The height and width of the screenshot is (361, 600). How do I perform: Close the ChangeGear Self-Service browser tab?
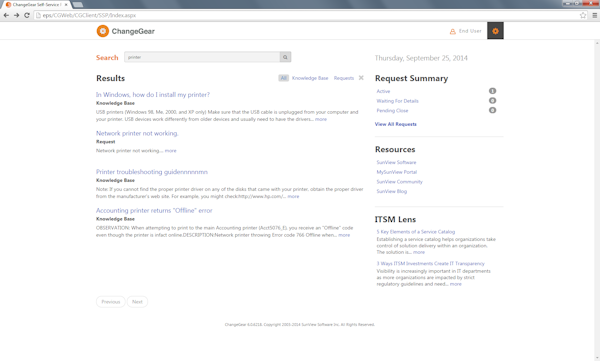click(x=66, y=5)
